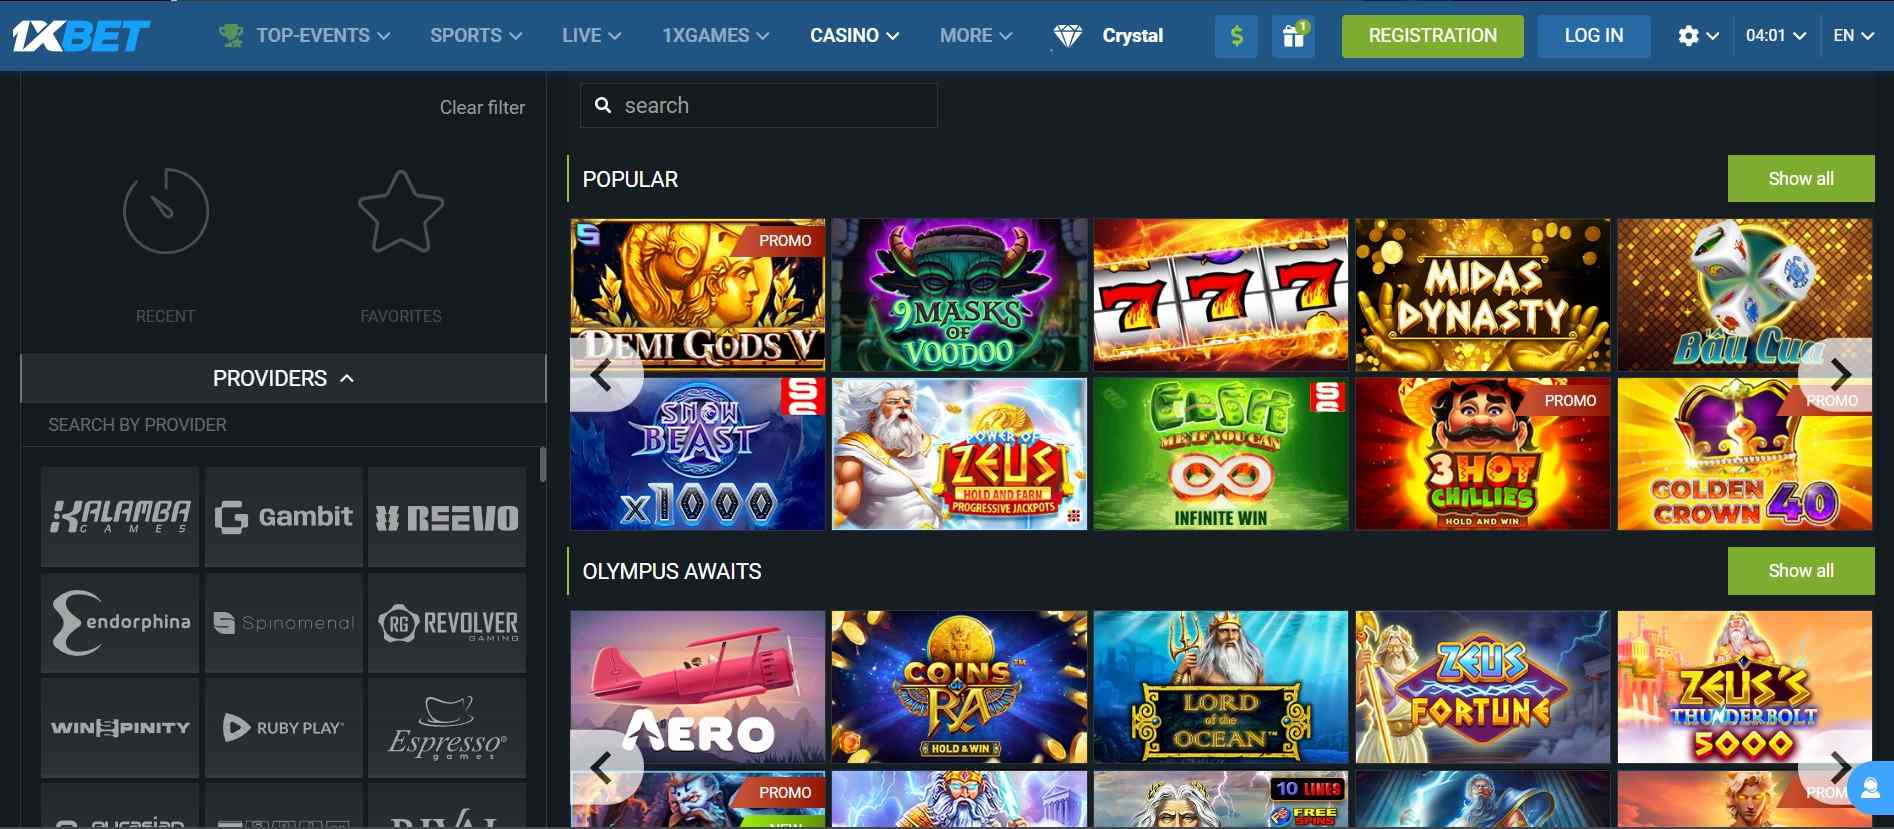Click the 1XBET logo
Image resolution: width=1894 pixels, height=829 pixels.
click(x=80, y=36)
